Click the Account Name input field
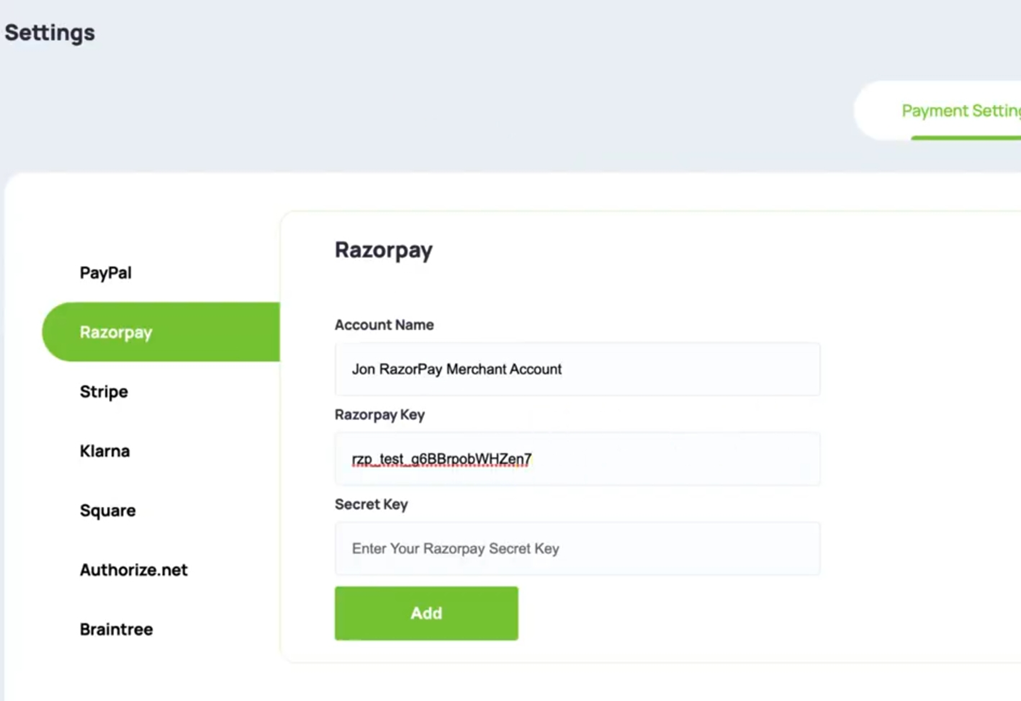Image resolution: width=1021 pixels, height=701 pixels. (577, 369)
